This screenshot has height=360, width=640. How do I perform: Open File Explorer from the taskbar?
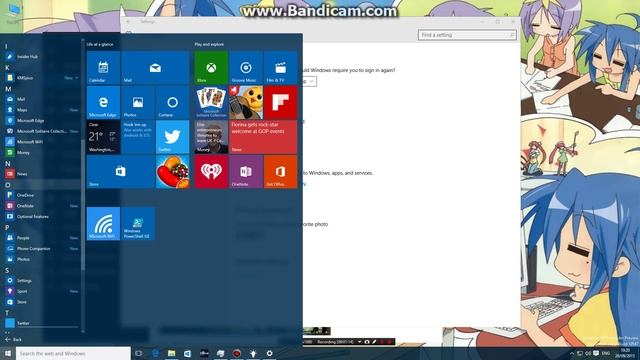(171, 353)
